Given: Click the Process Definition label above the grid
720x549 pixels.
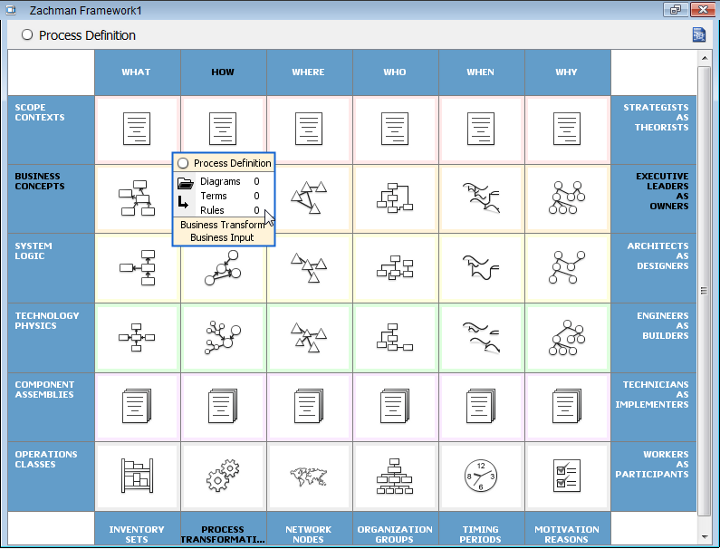Looking at the screenshot, I should [x=87, y=35].
